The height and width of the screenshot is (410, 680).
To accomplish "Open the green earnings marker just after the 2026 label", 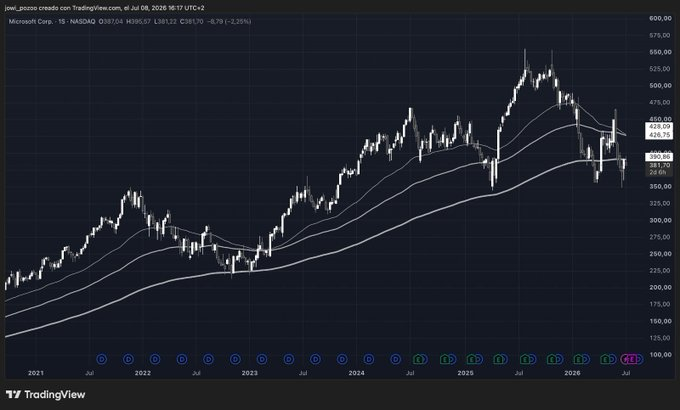I will tap(579, 359).
